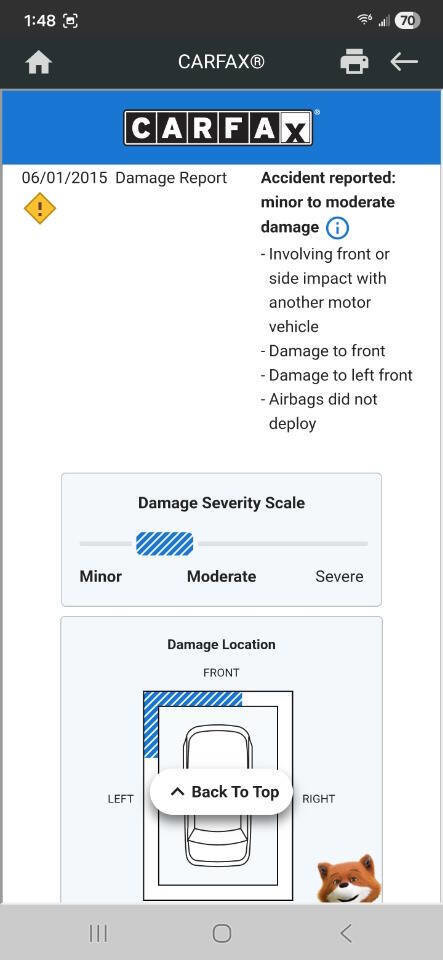Tap the Severe severity label
Screen dimensions: 443x960
click(x=339, y=576)
